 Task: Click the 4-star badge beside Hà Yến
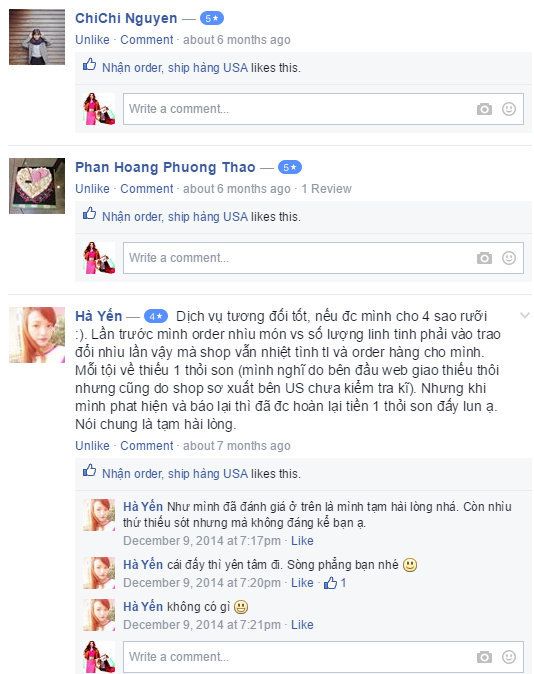tap(156, 317)
